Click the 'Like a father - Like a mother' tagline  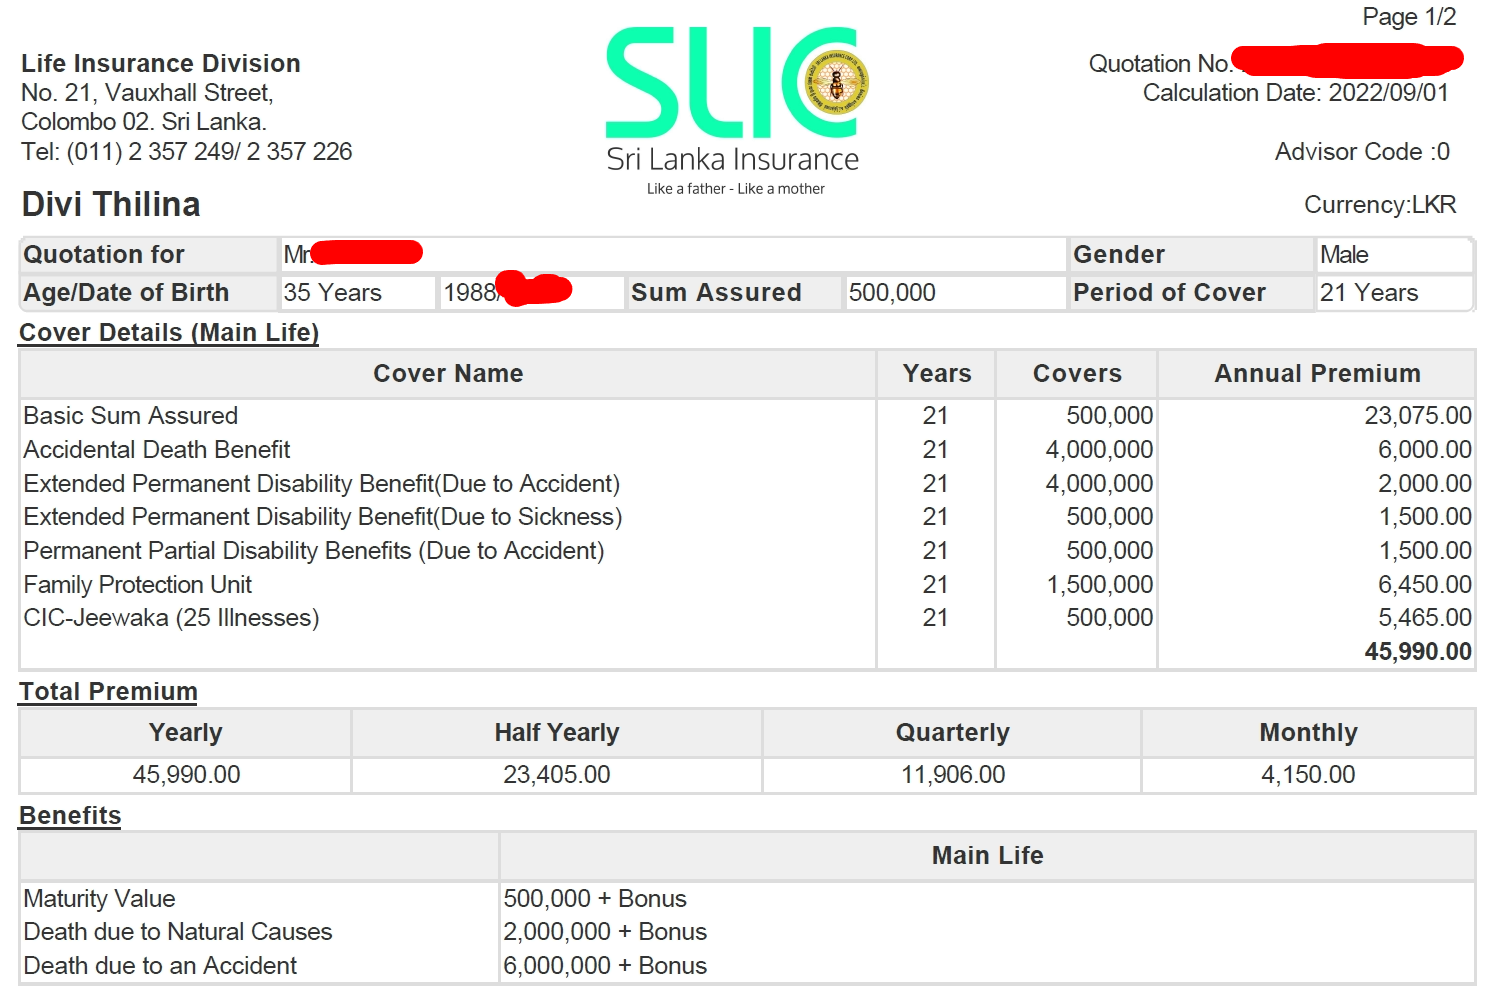point(736,189)
